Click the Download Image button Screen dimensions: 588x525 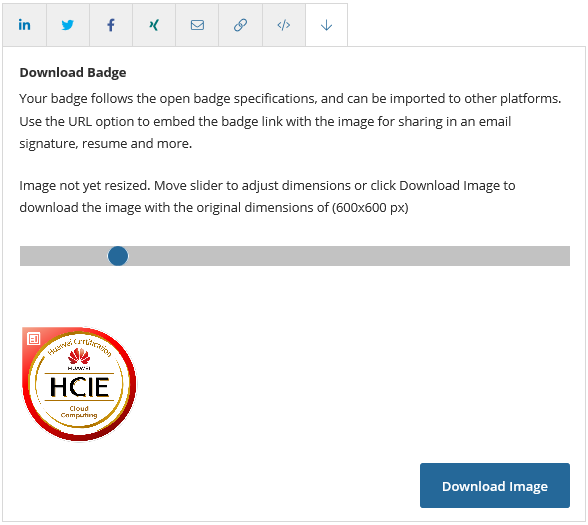coord(495,486)
